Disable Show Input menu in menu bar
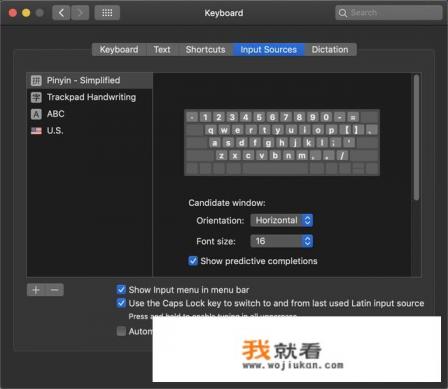This screenshot has width=448, height=389. [x=121, y=289]
